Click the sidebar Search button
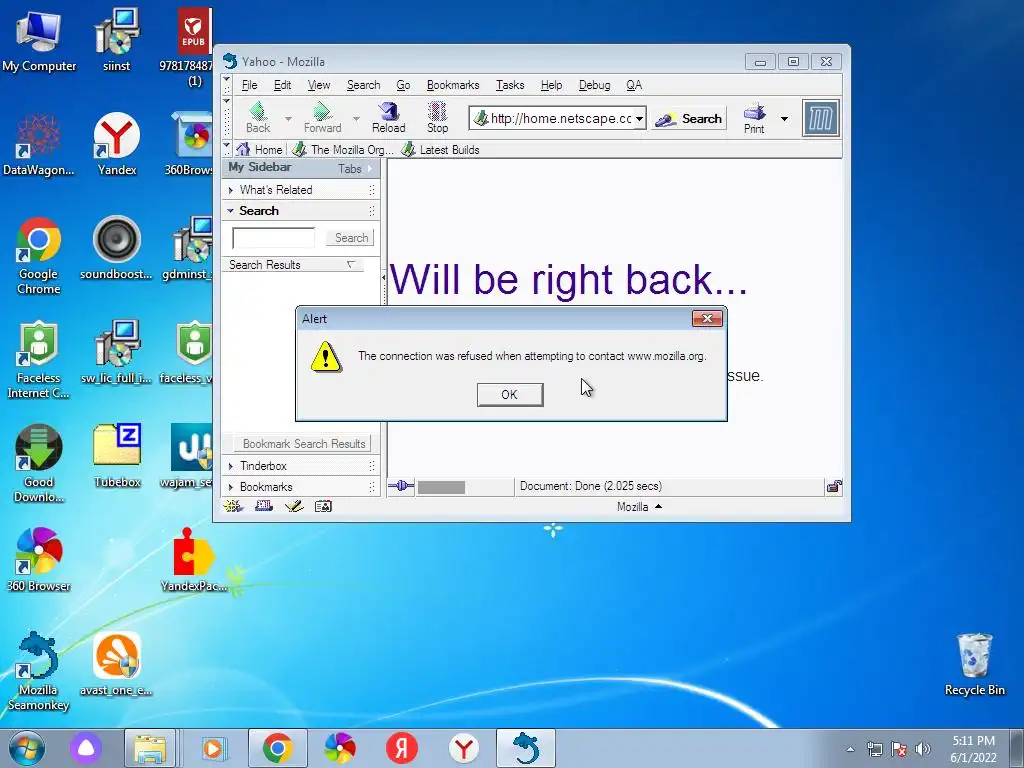 (x=351, y=238)
